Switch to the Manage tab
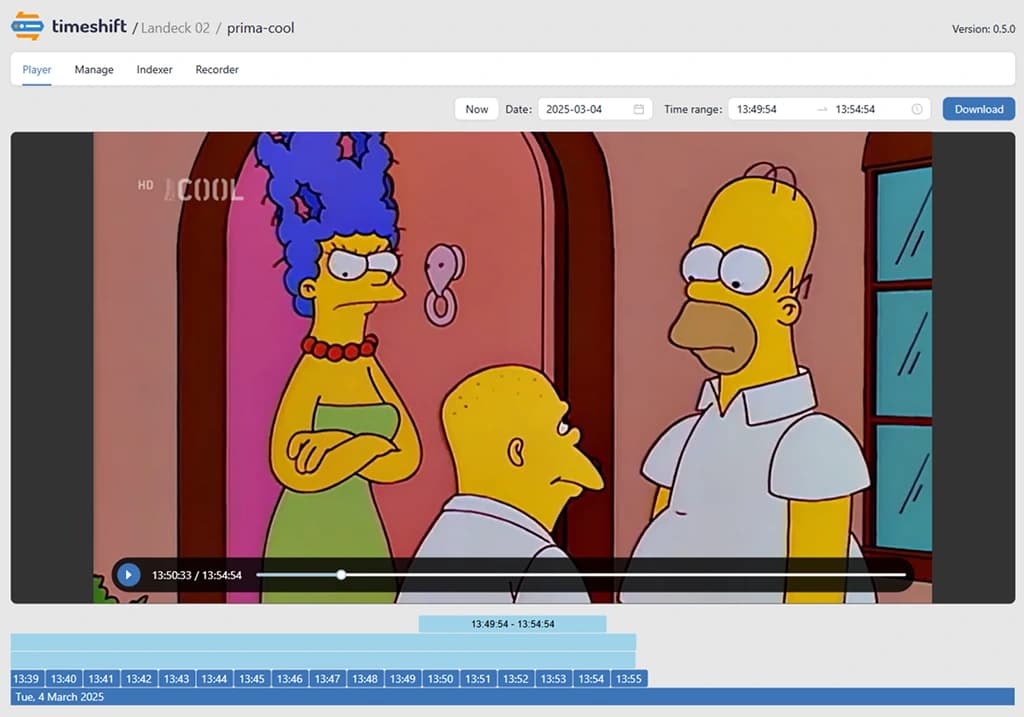This screenshot has width=1024, height=717. (x=94, y=70)
